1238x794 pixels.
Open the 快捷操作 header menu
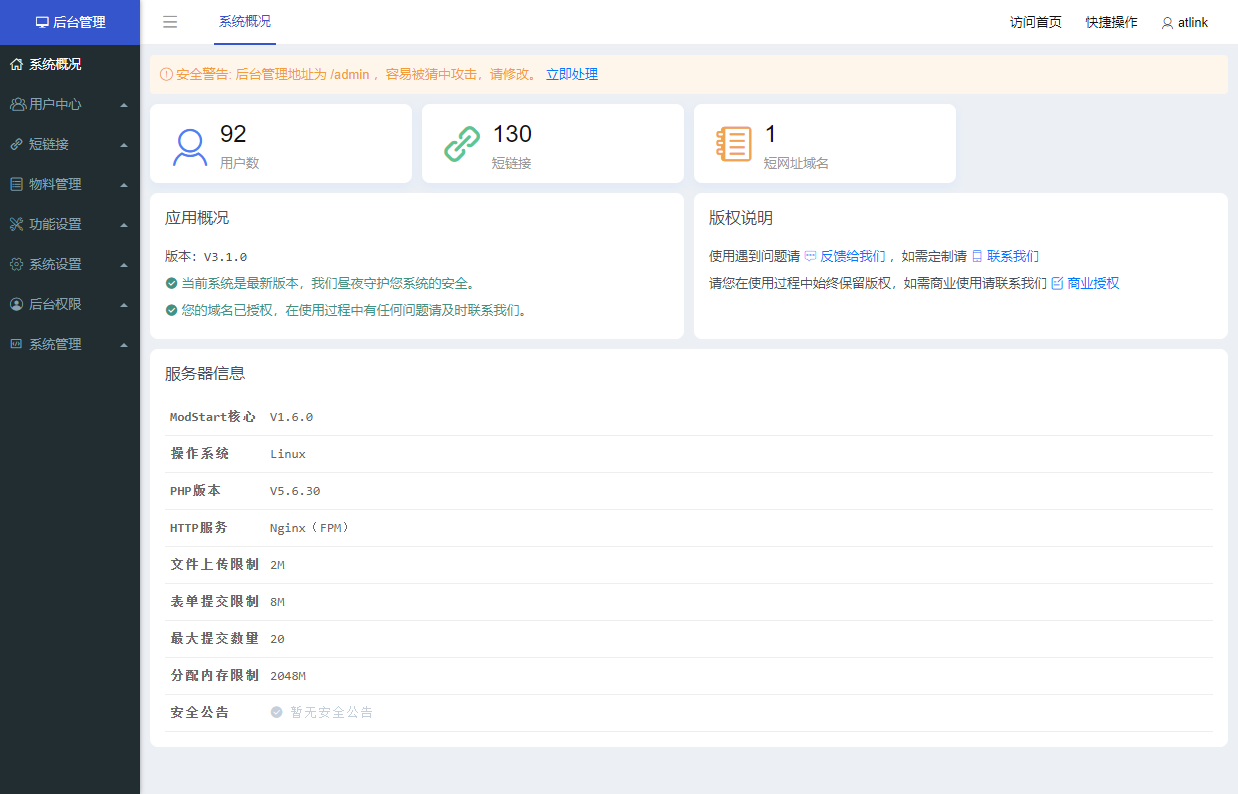click(1112, 22)
